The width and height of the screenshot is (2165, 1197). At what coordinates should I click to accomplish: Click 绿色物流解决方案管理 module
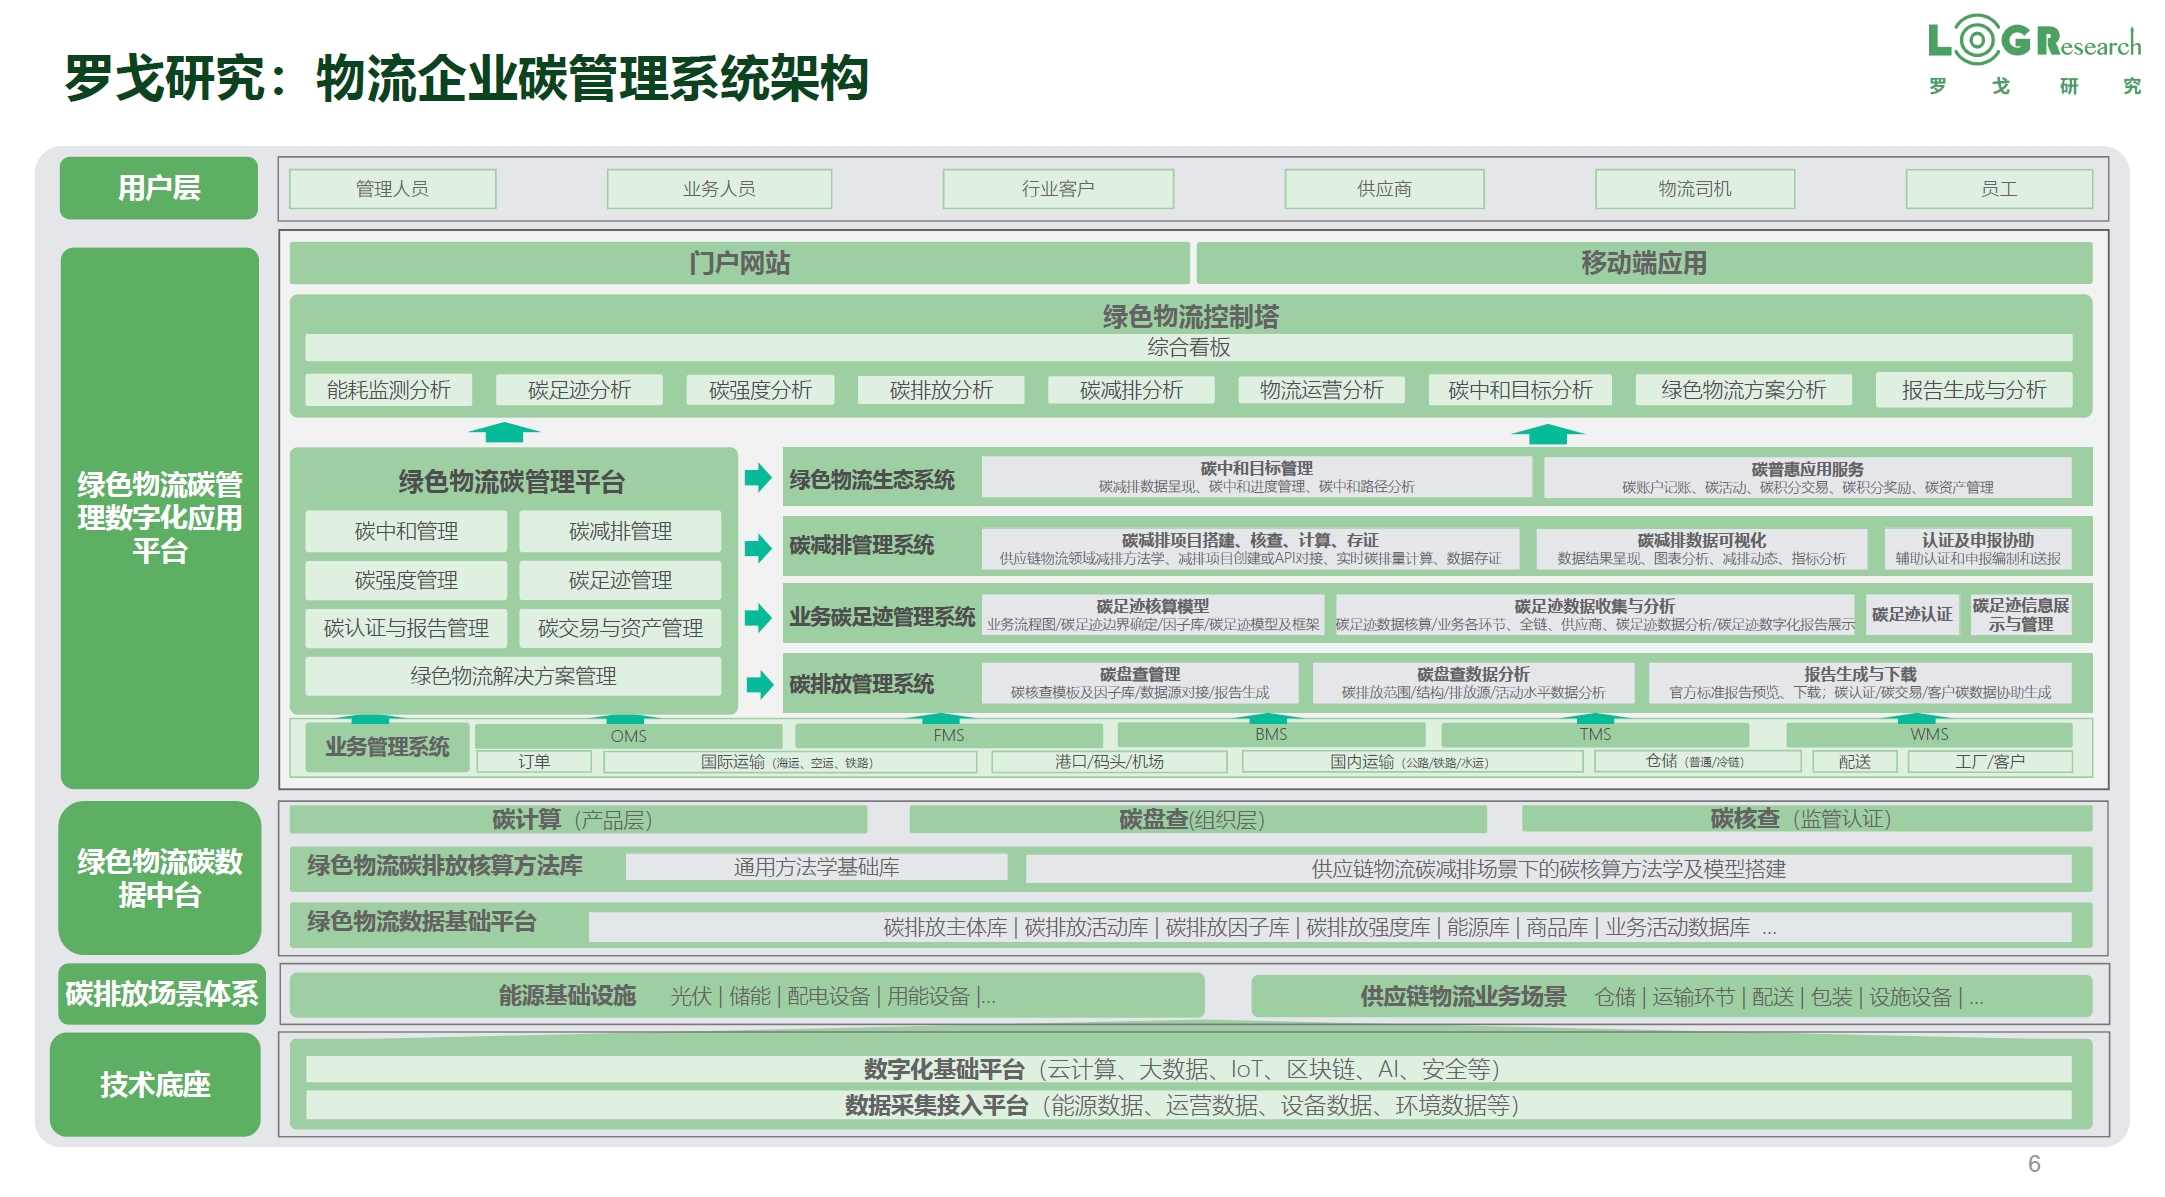[x=513, y=676]
